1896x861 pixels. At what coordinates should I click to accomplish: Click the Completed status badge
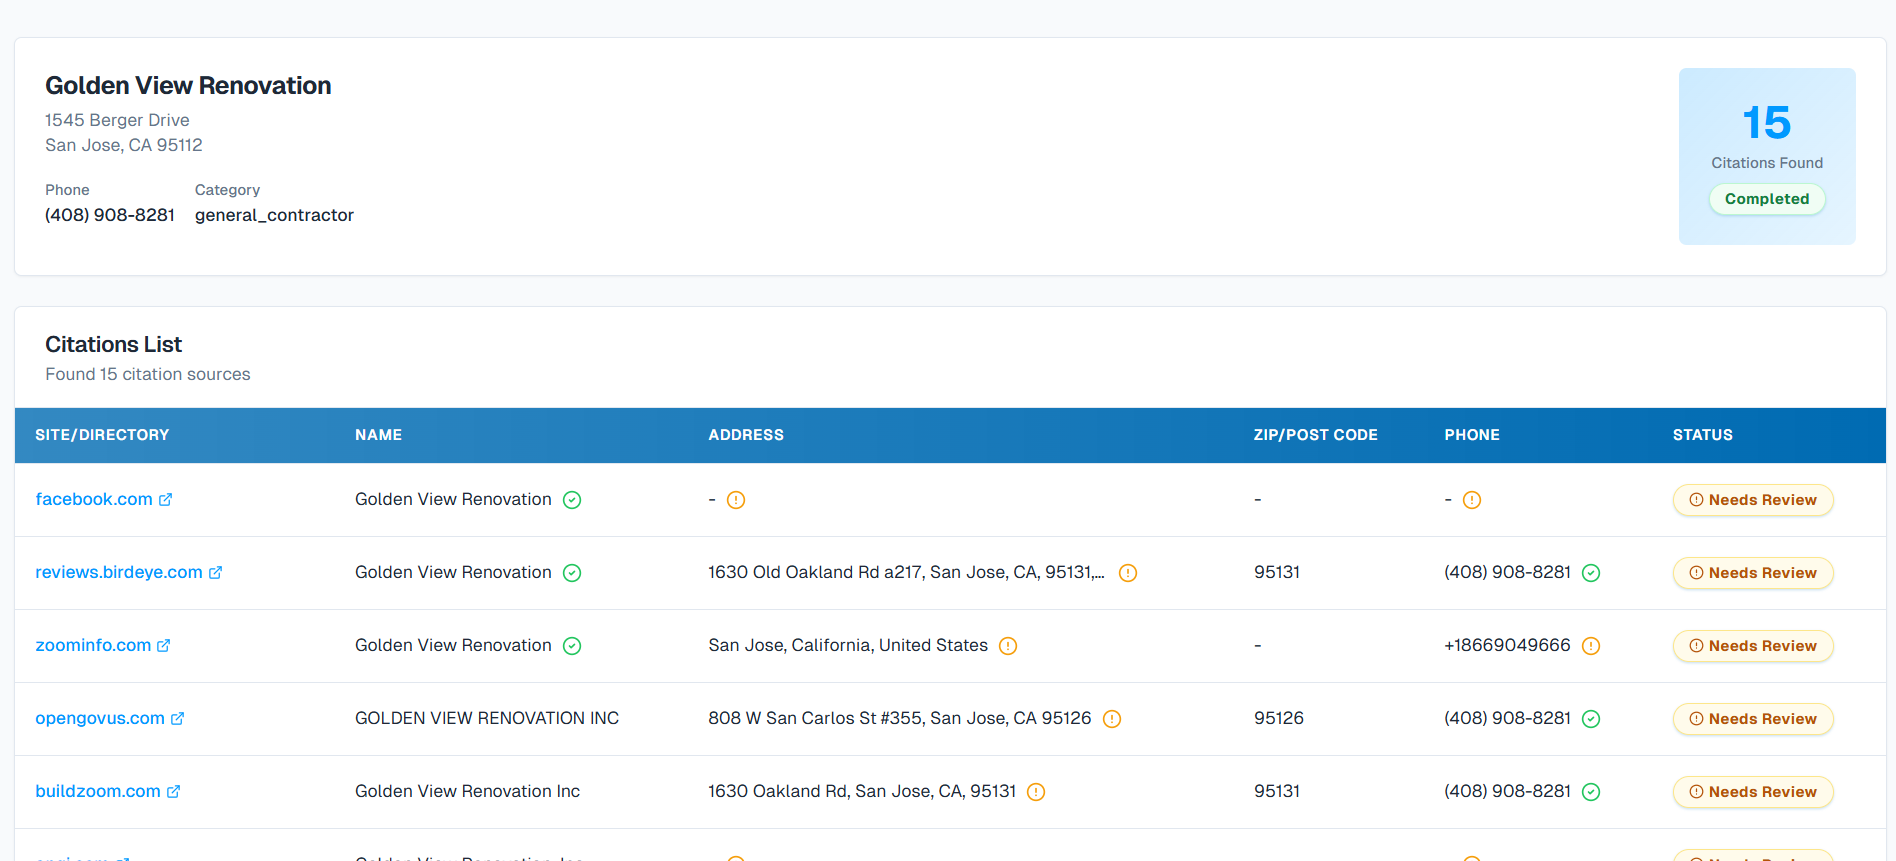click(1767, 199)
